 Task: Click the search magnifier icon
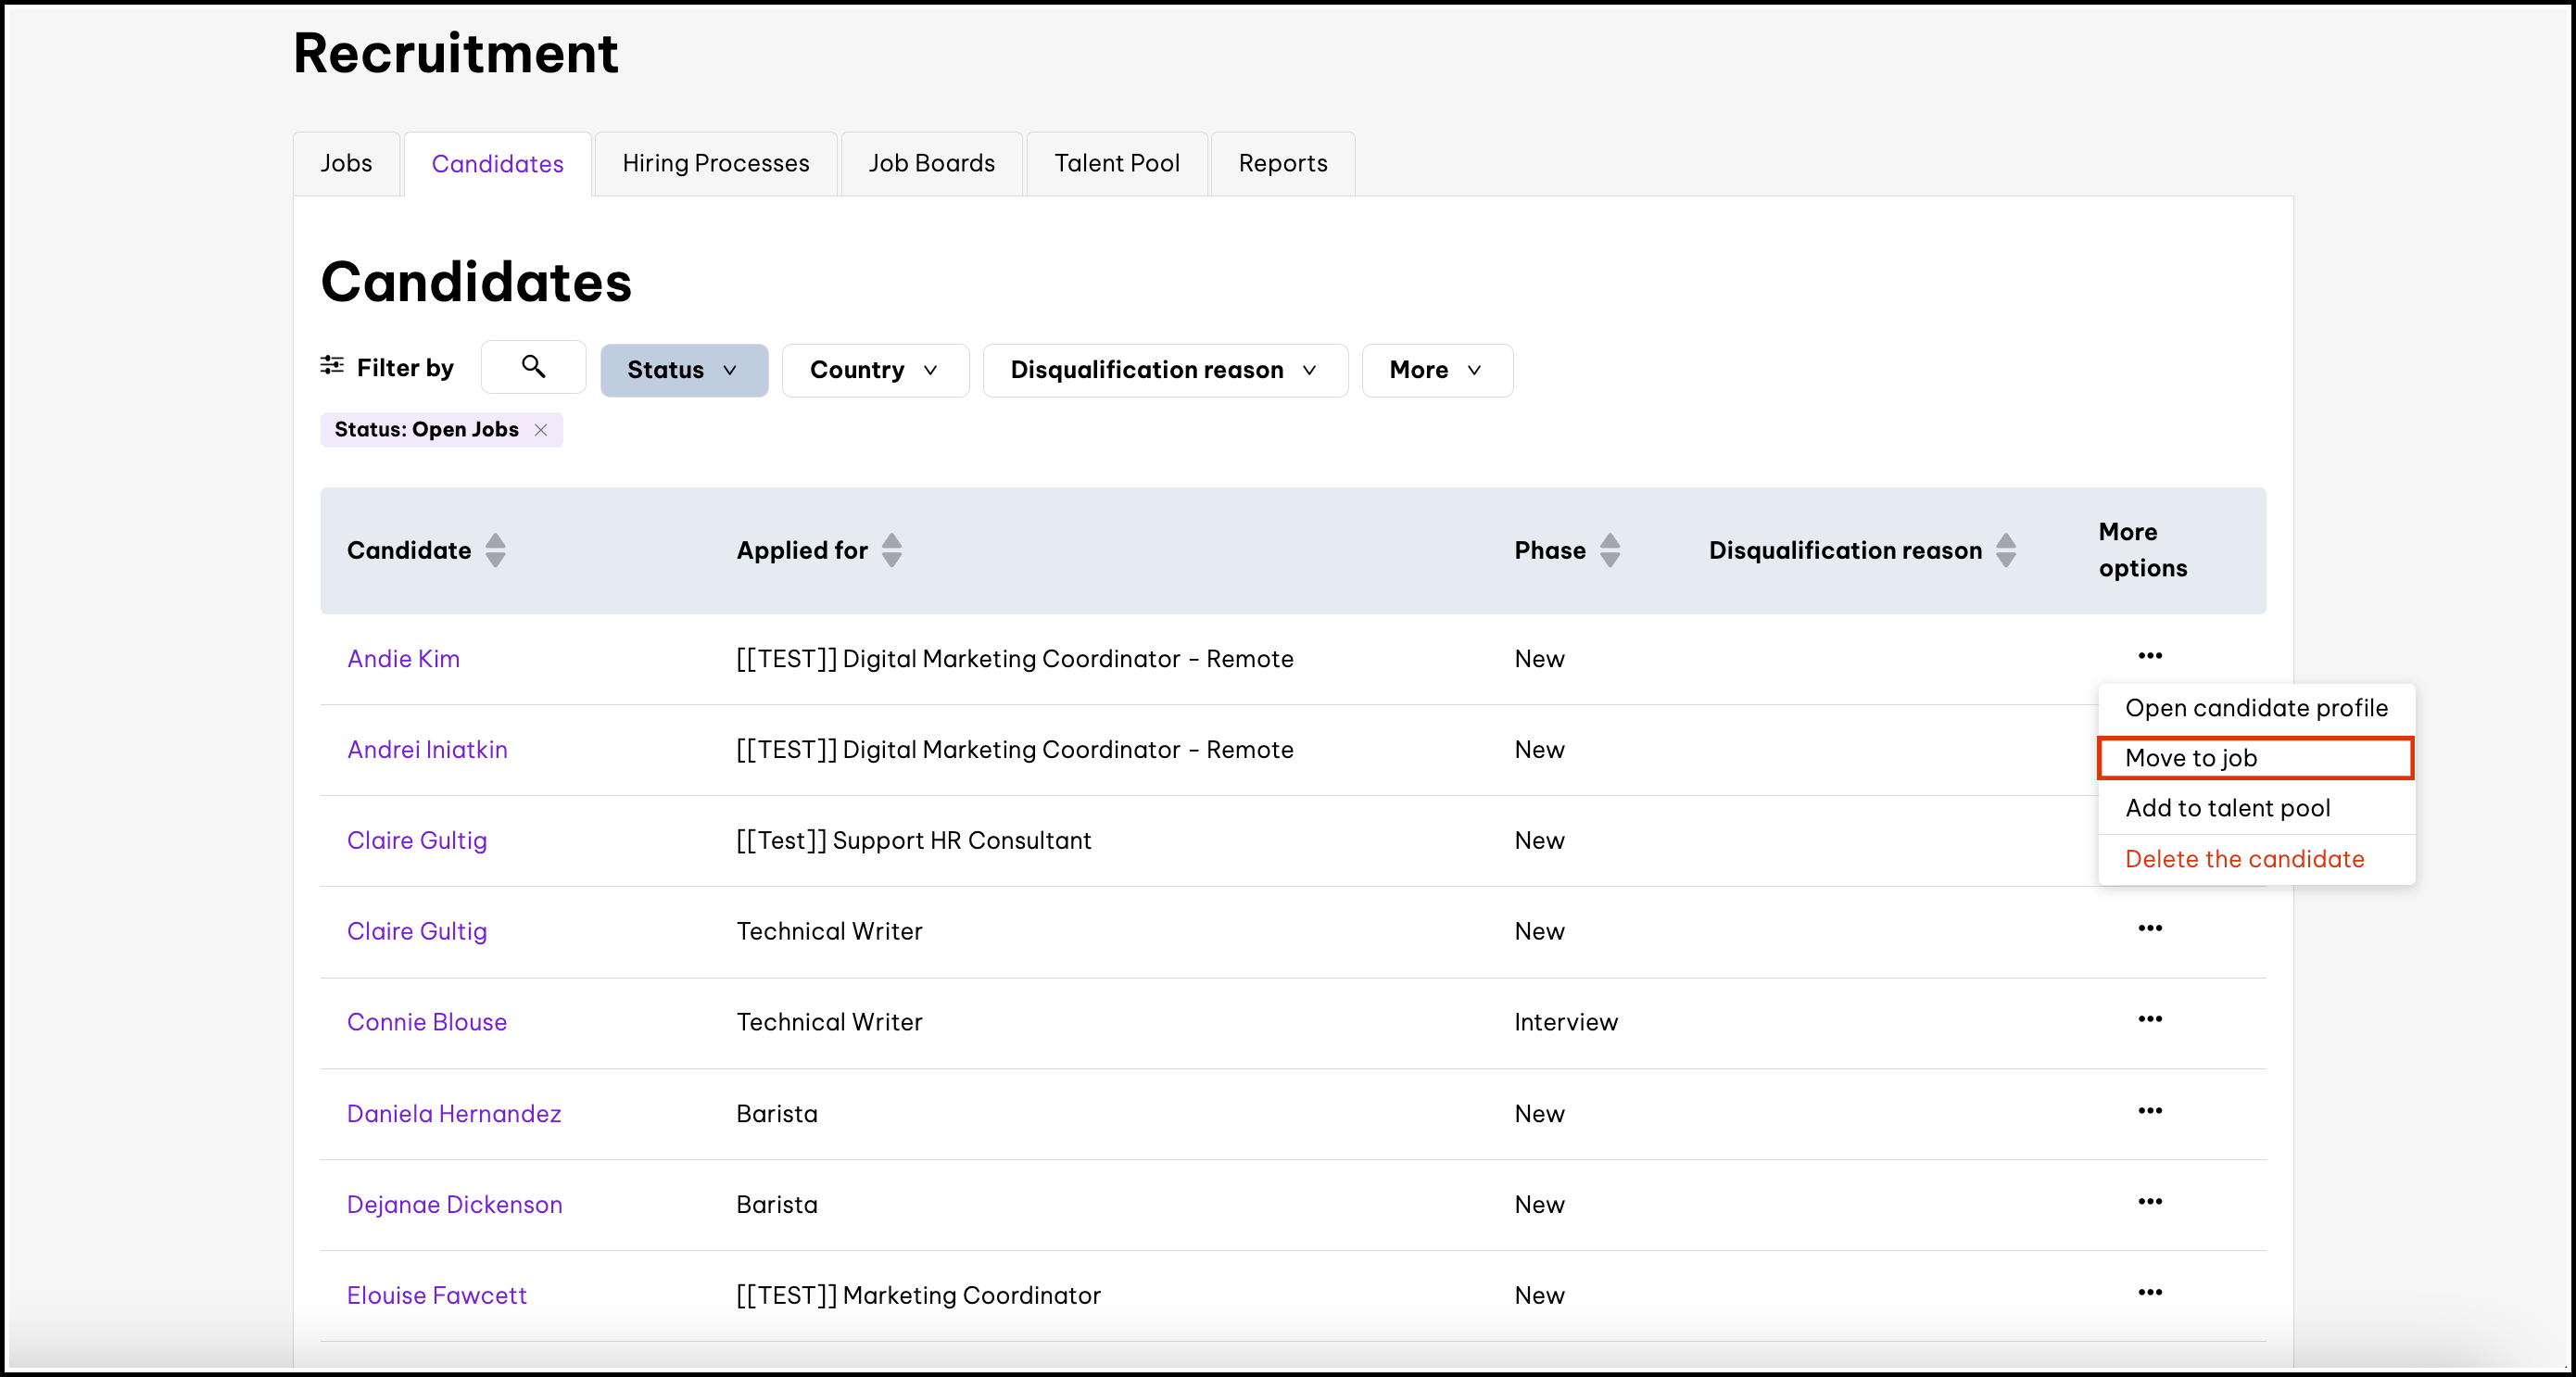click(533, 367)
